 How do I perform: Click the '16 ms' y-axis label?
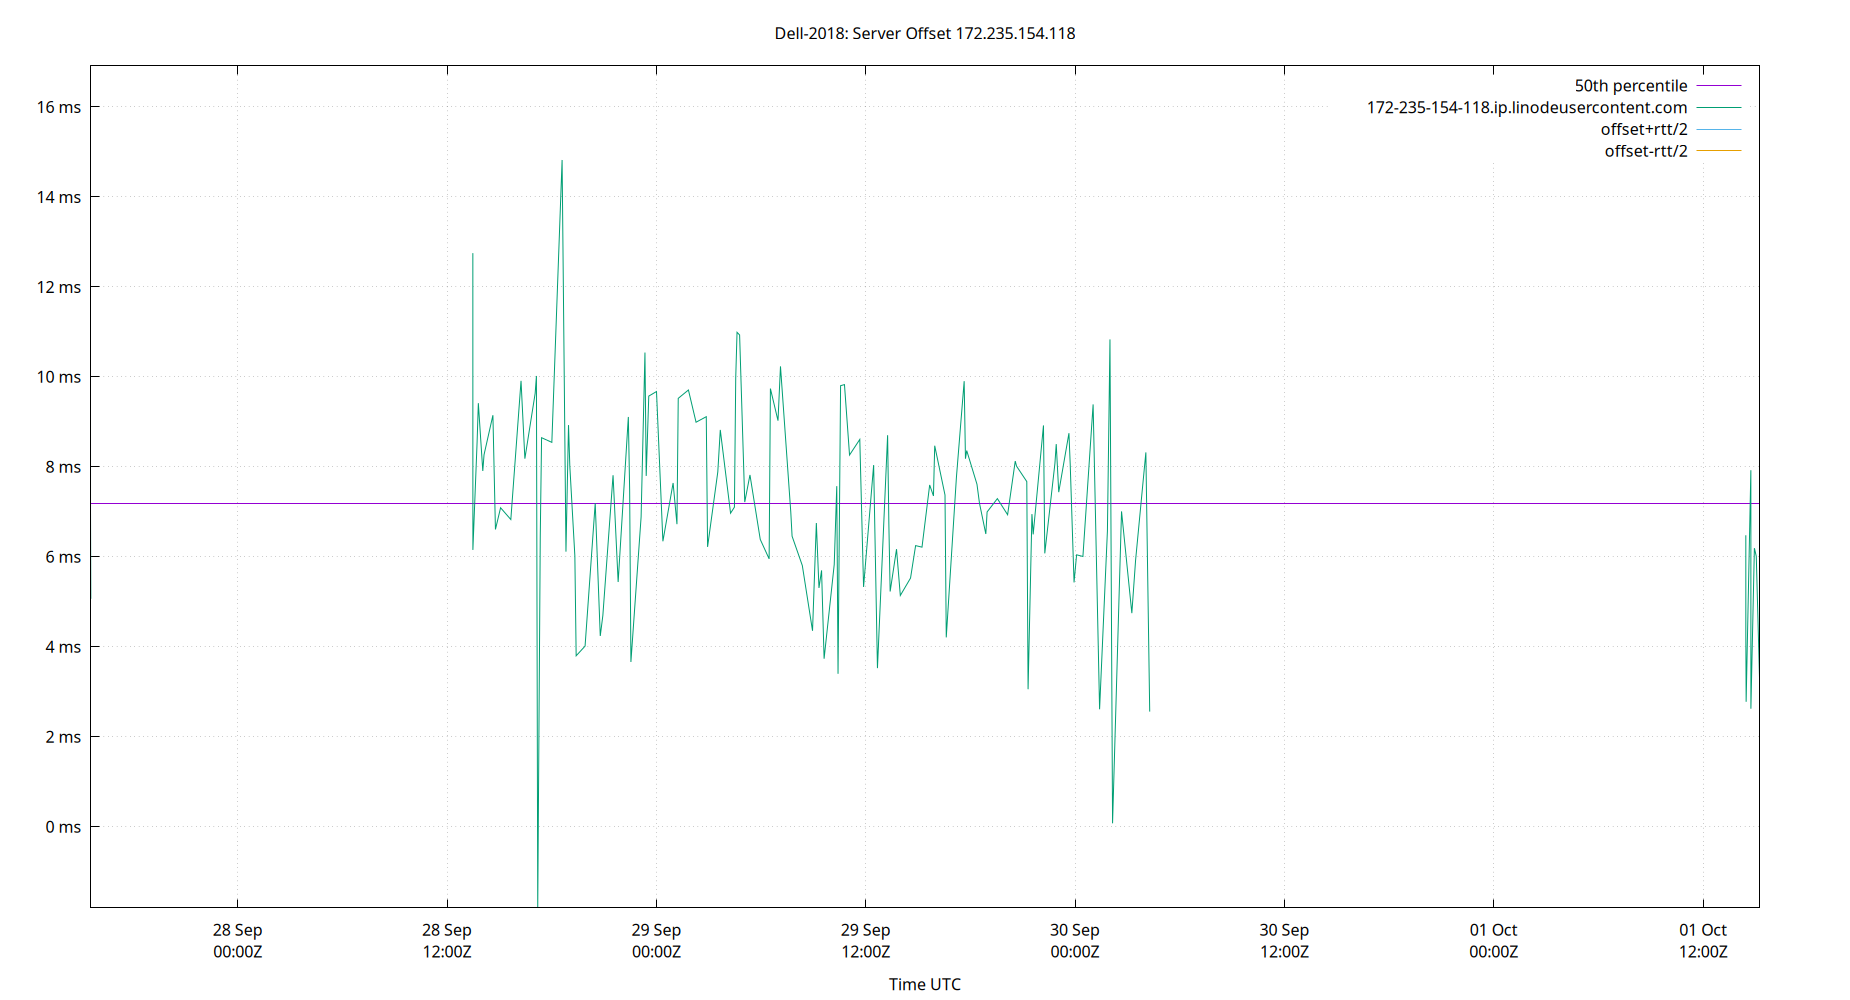59,107
